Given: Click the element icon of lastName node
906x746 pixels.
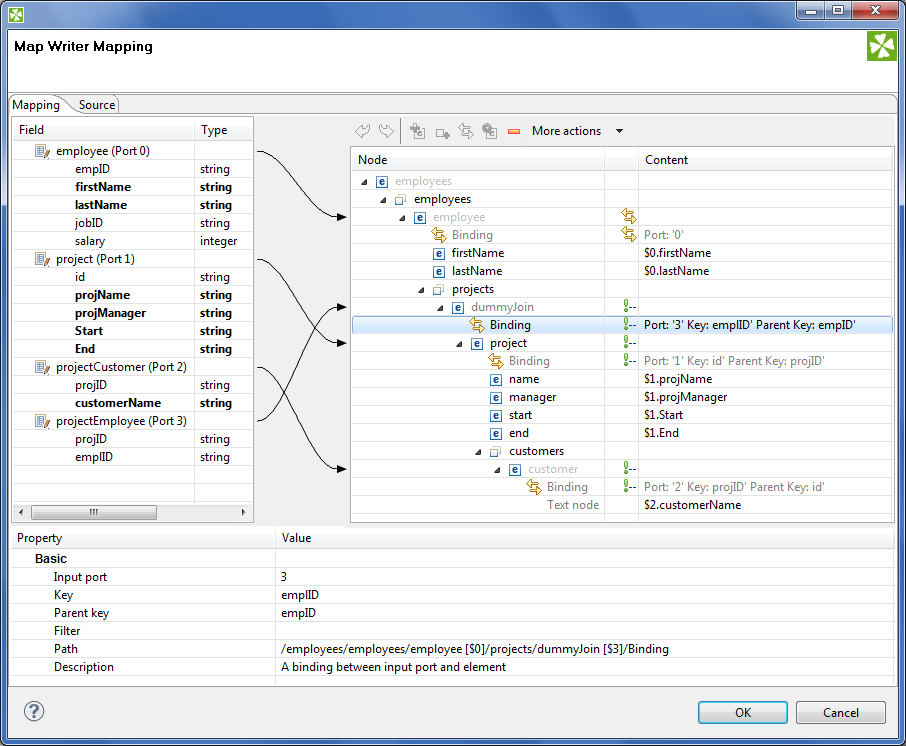Looking at the screenshot, I should click(439, 272).
